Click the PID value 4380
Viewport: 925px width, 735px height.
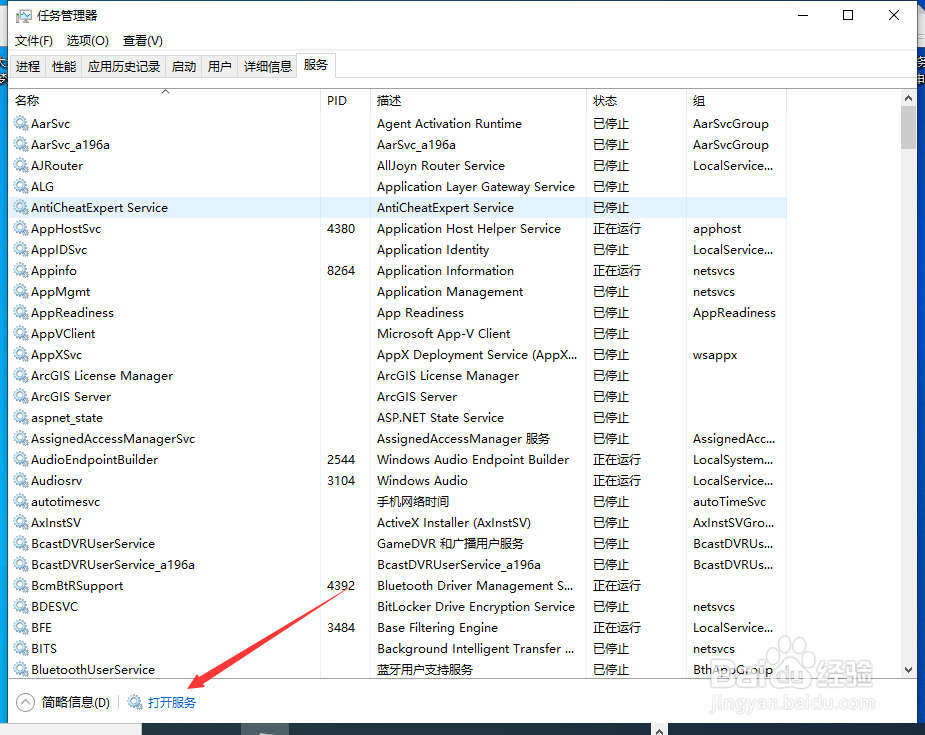[x=341, y=228]
